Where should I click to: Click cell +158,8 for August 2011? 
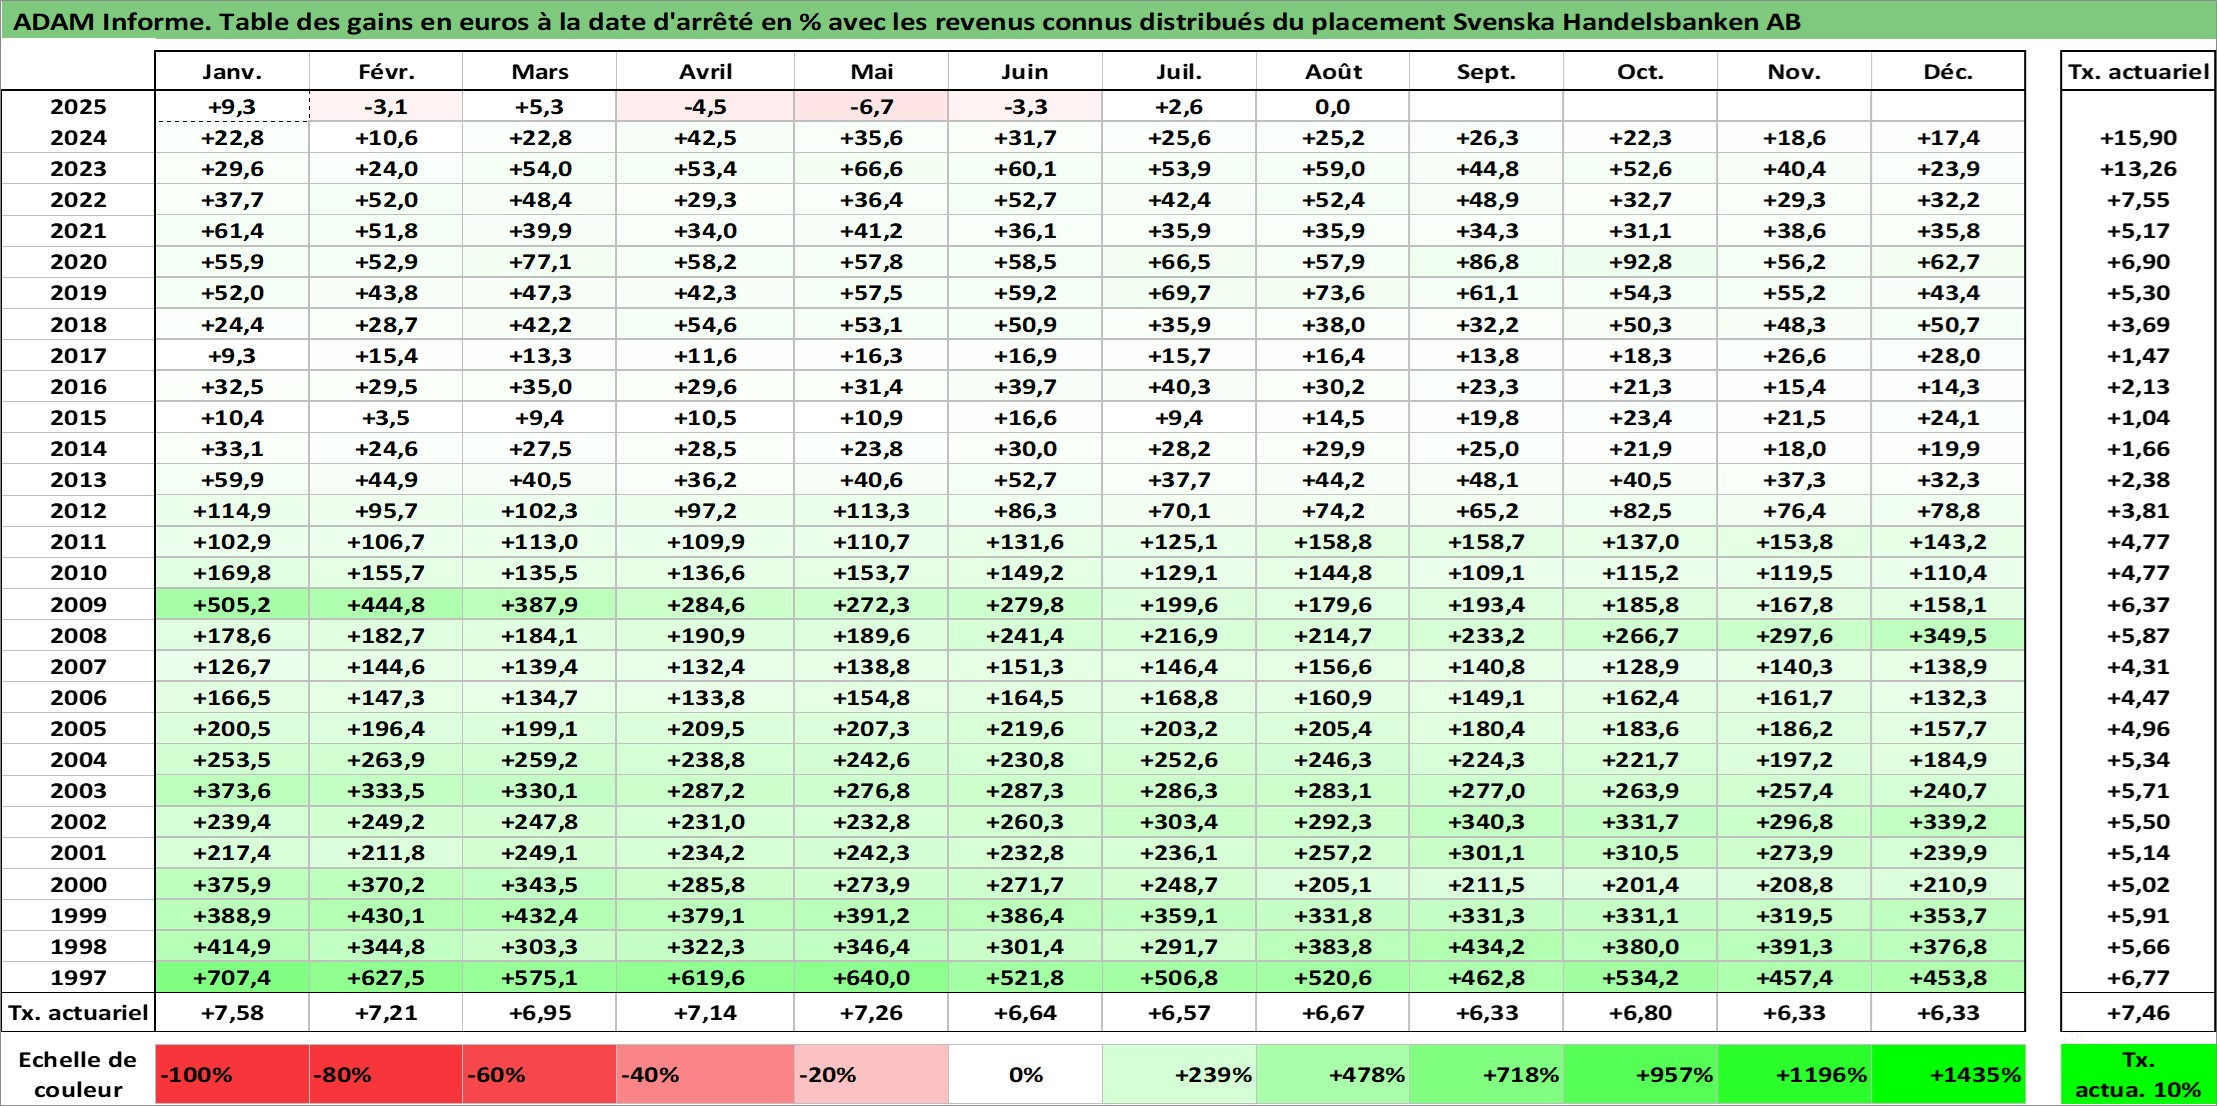[x=1333, y=542]
